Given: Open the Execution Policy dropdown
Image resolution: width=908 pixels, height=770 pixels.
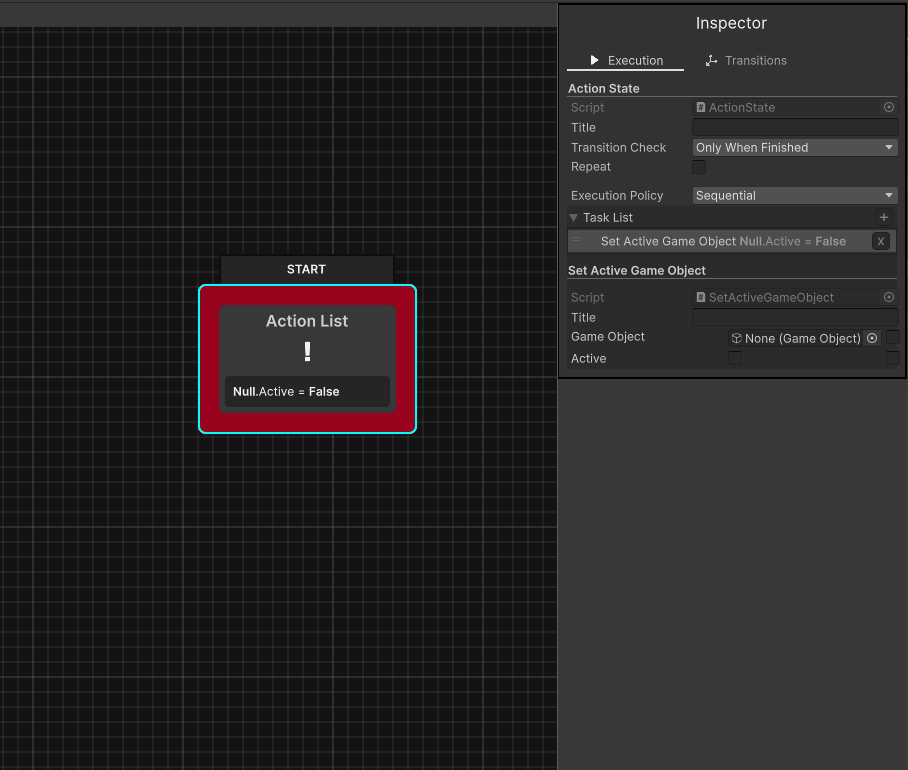Looking at the screenshot, I should [x=795, y=196].
